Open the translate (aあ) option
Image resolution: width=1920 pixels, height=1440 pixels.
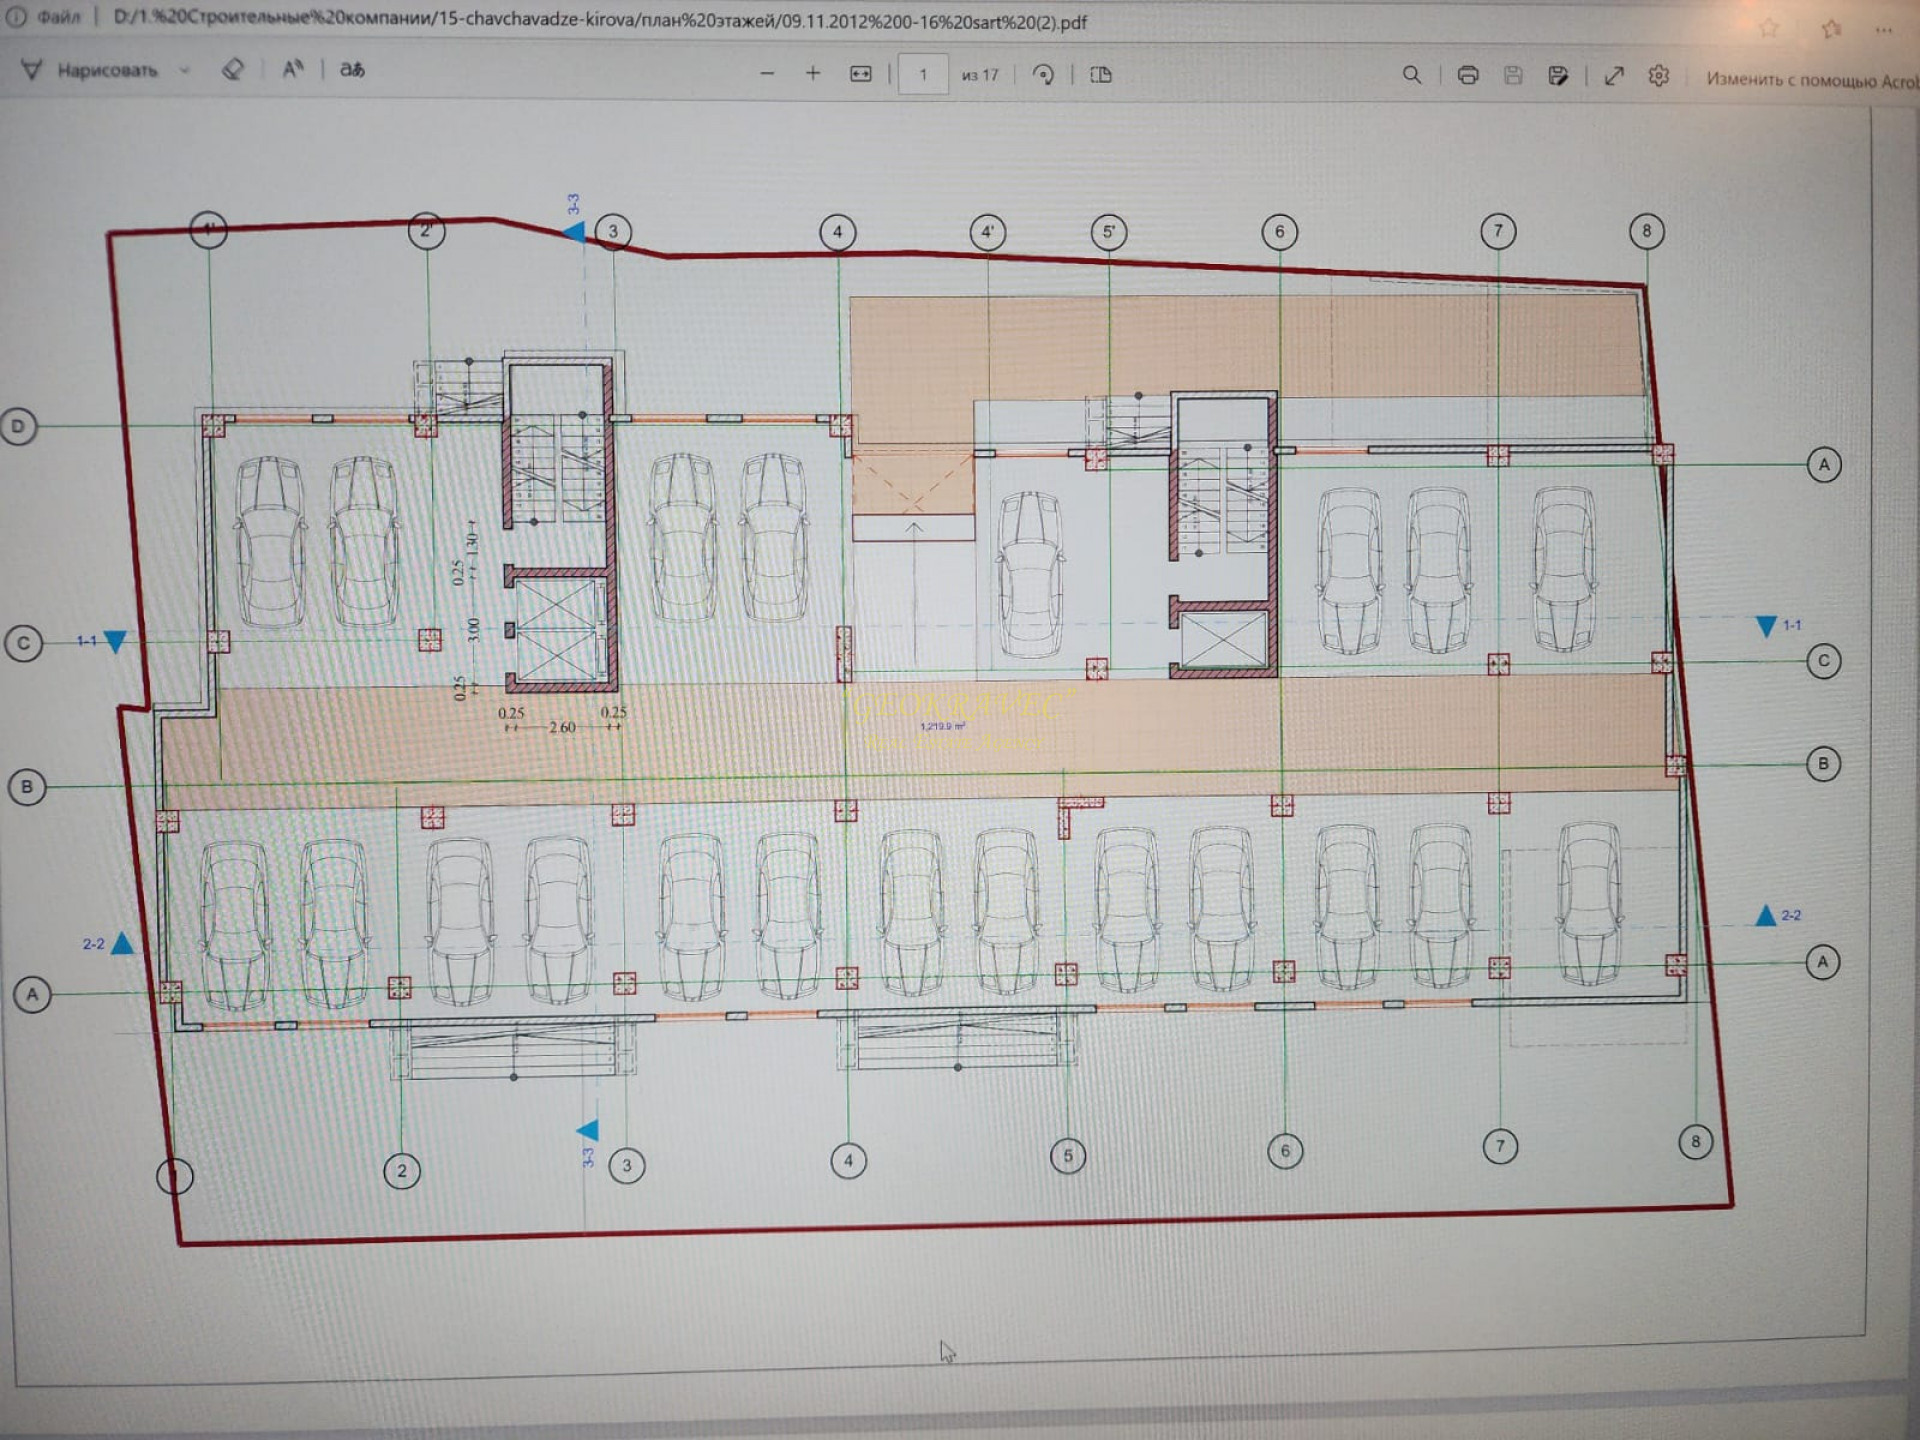point(352,69)
